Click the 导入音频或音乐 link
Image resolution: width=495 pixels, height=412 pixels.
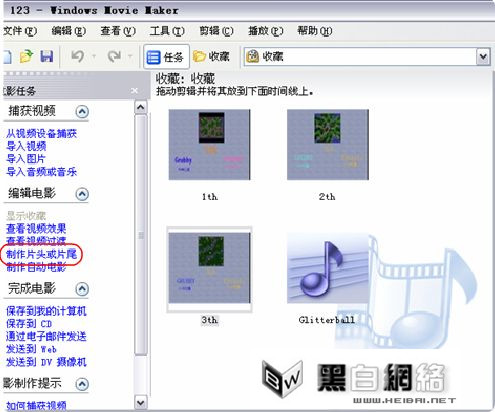(42, 172)
